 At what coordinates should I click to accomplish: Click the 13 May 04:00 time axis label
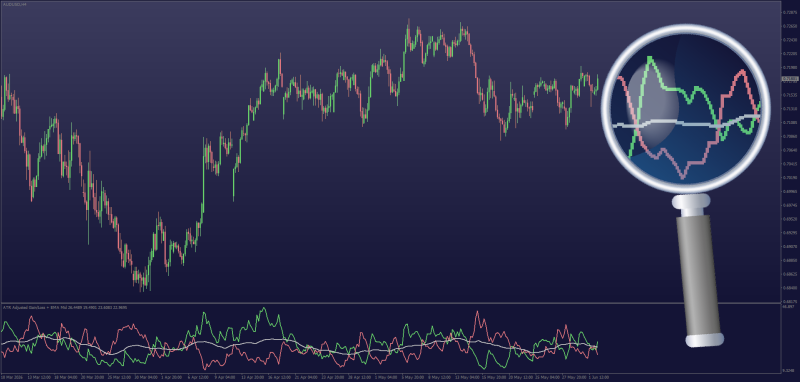coord(468,377)
